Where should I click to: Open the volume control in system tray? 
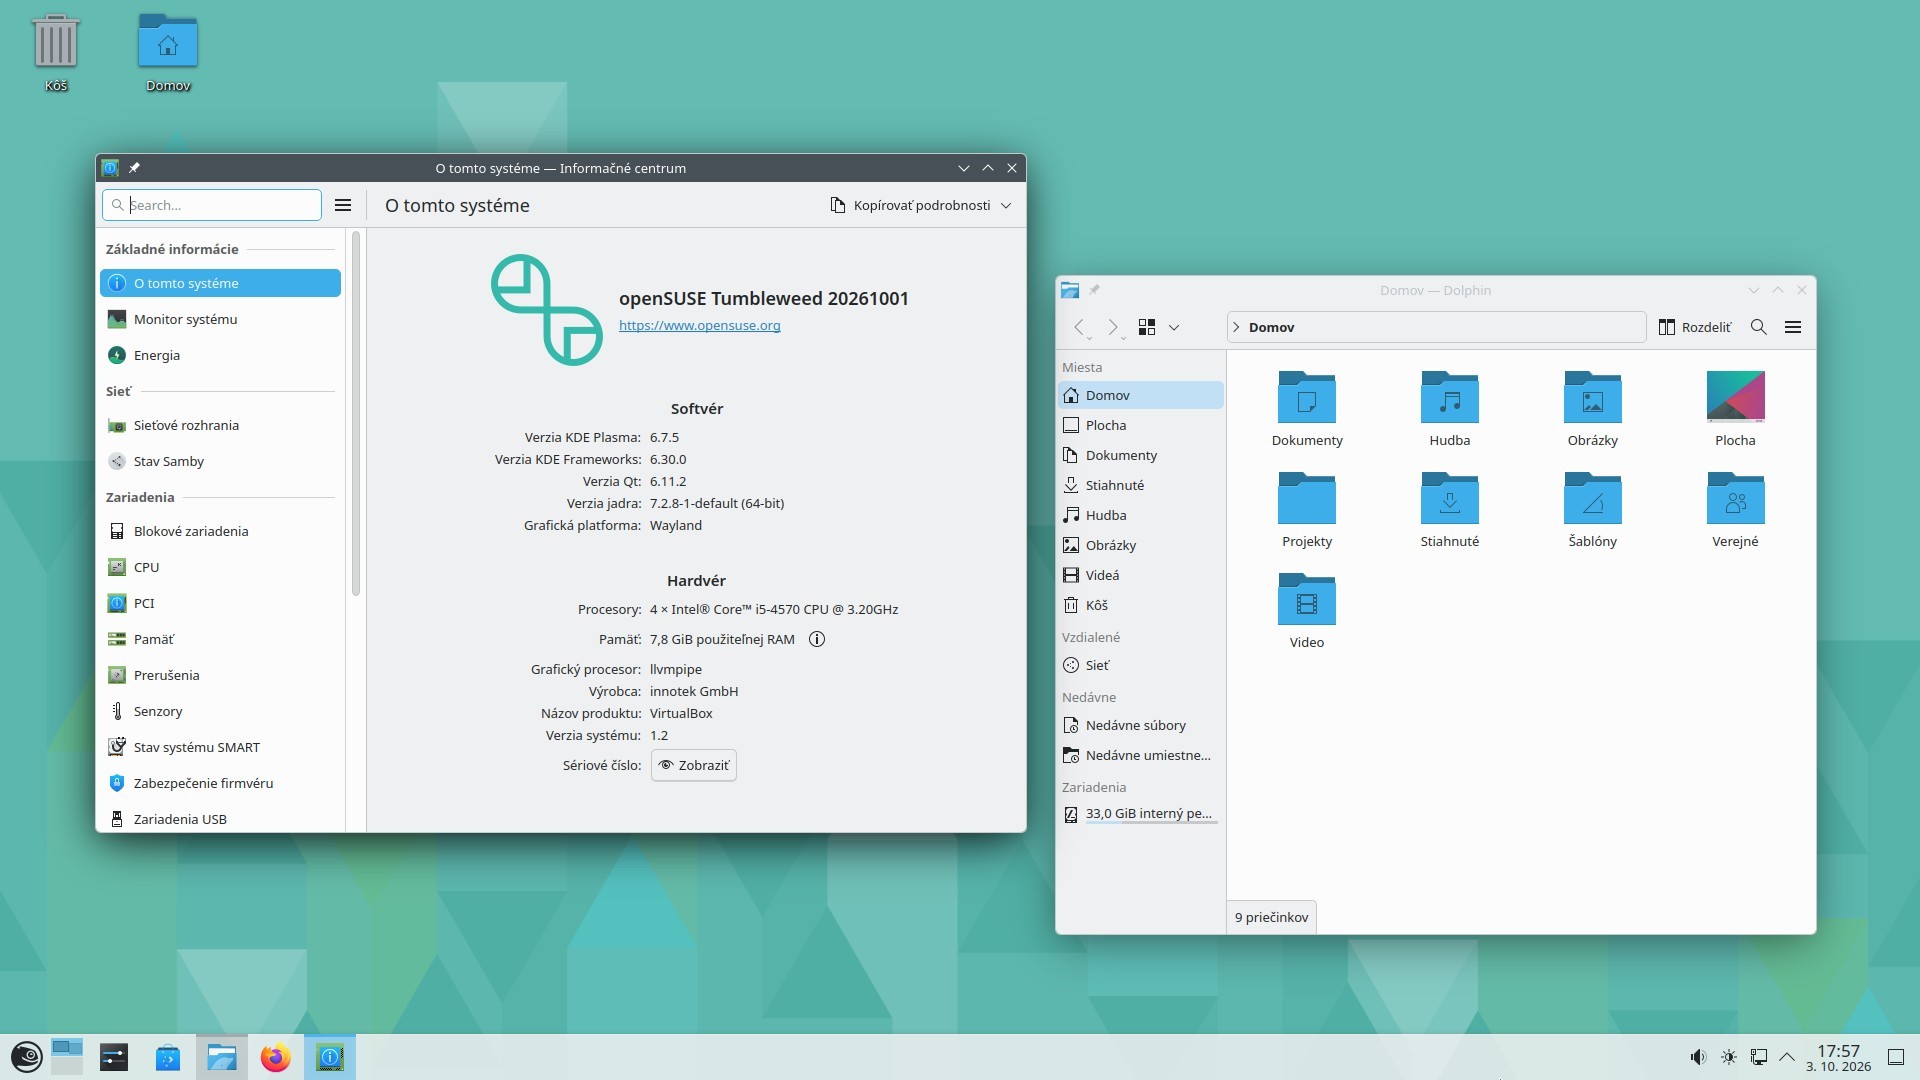(x=1698, y=1057)
